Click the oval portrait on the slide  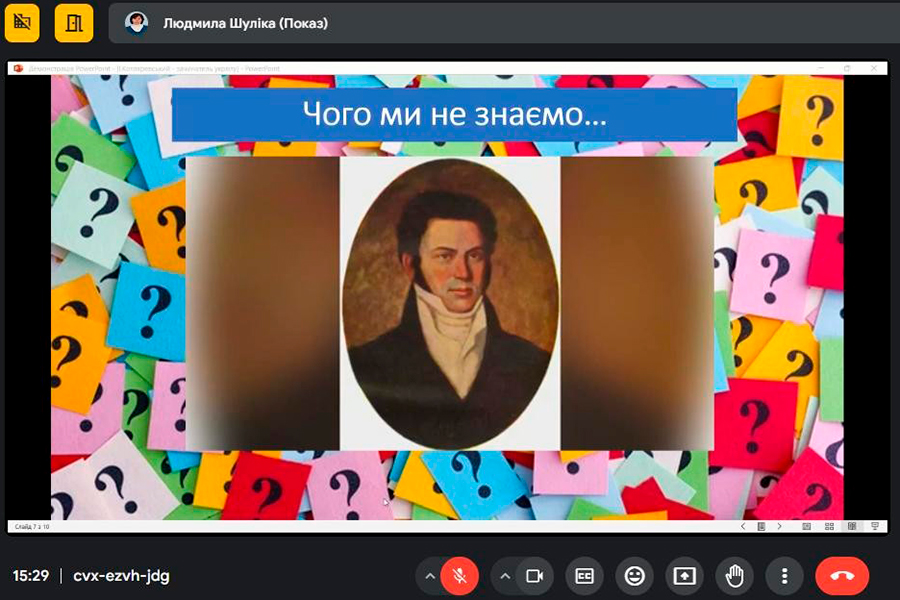pos(450,303)
